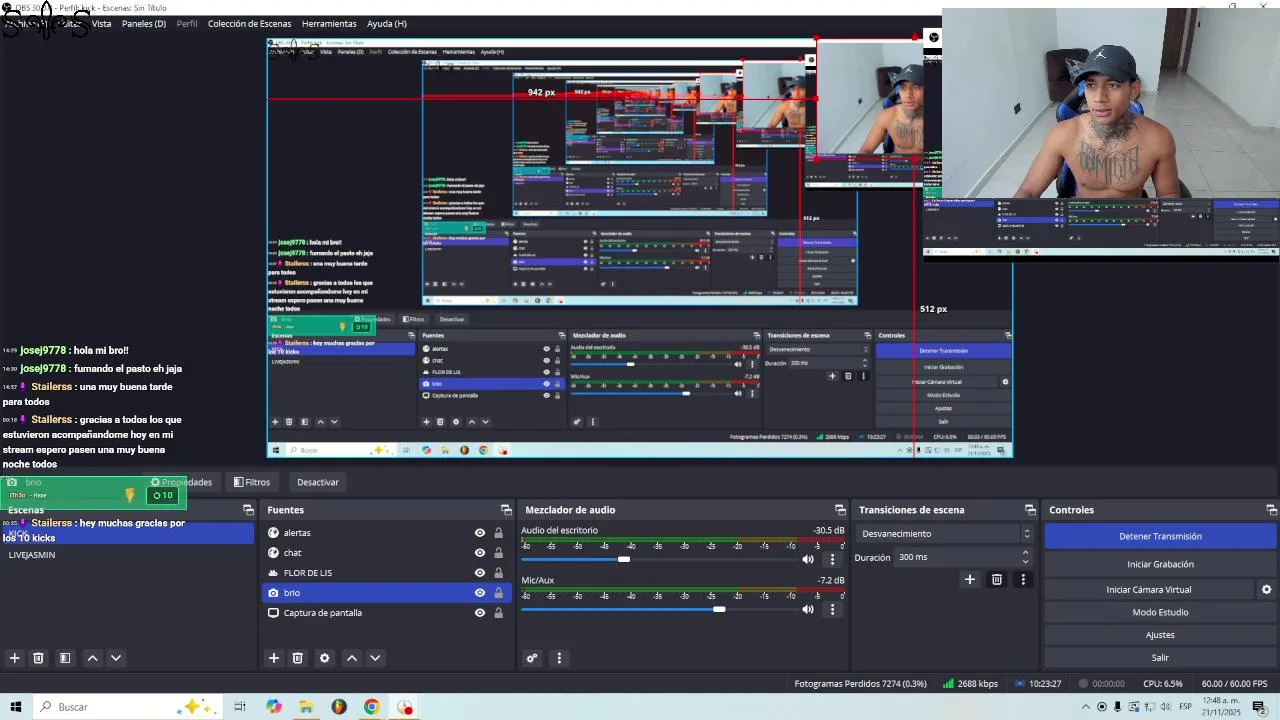Select Captura de pantalla source row
1280x720 pixels.
[x=386, y=613]
